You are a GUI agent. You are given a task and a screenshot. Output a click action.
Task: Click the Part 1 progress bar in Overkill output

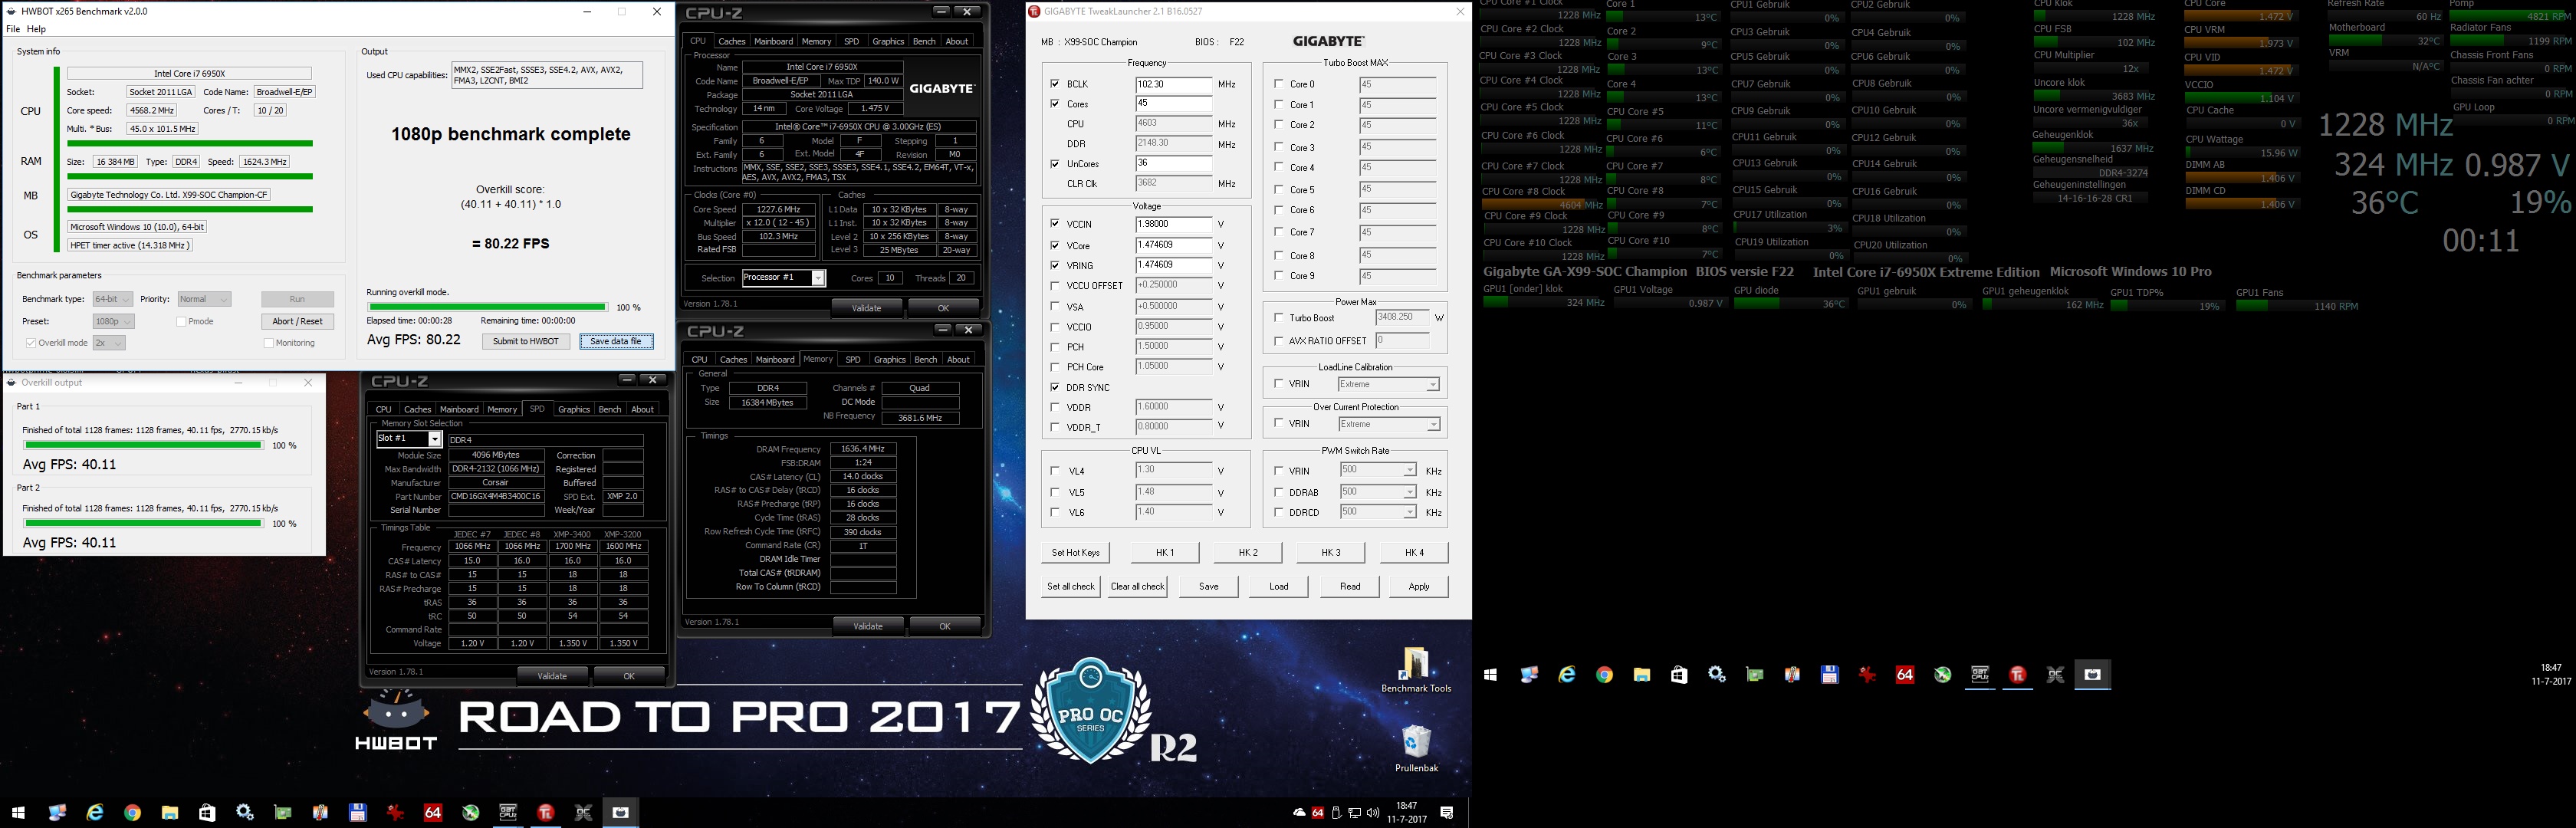coord(143,445)
